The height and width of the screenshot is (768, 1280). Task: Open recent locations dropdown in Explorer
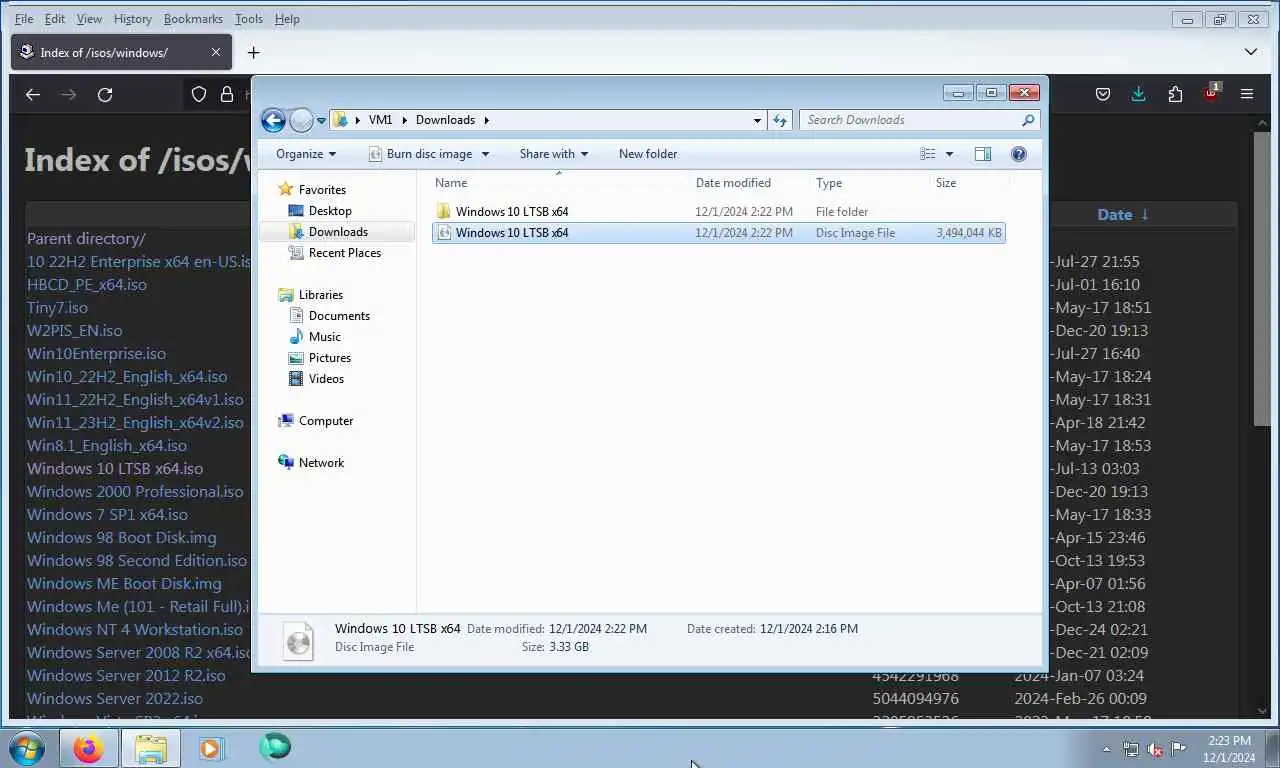[x=321, y=120]
